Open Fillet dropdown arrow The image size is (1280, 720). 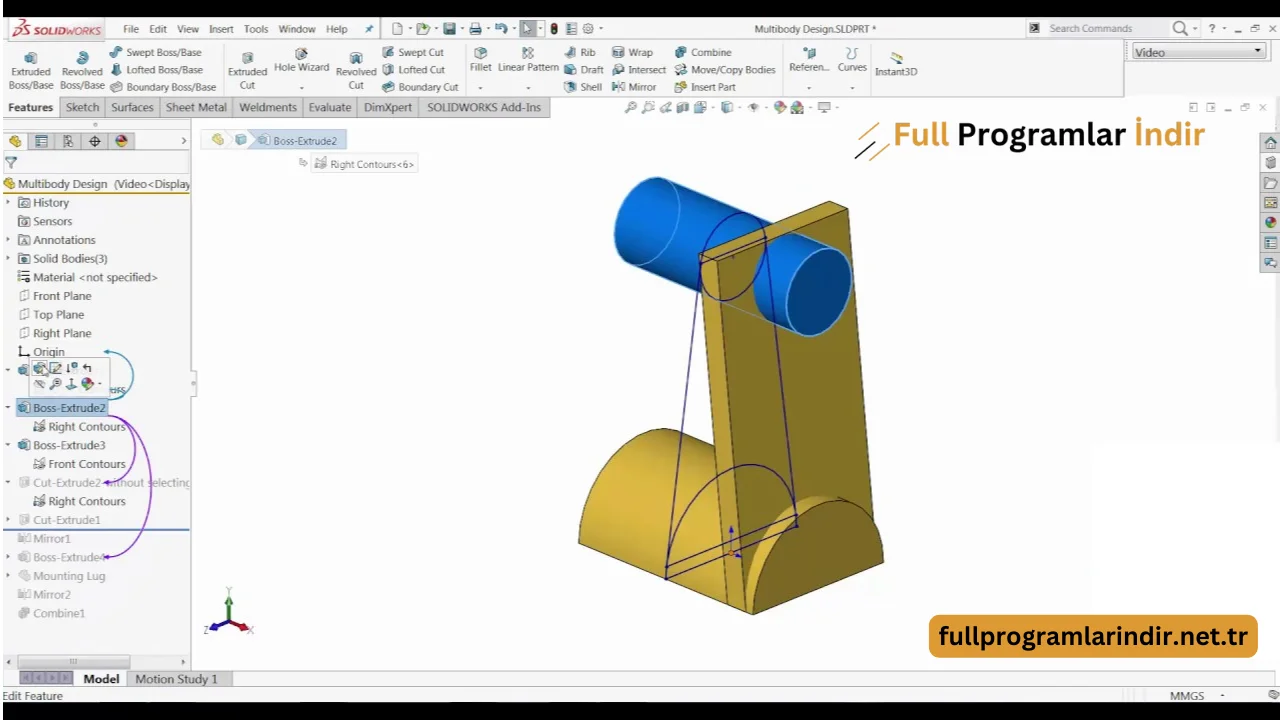click(x=481, y=88)
